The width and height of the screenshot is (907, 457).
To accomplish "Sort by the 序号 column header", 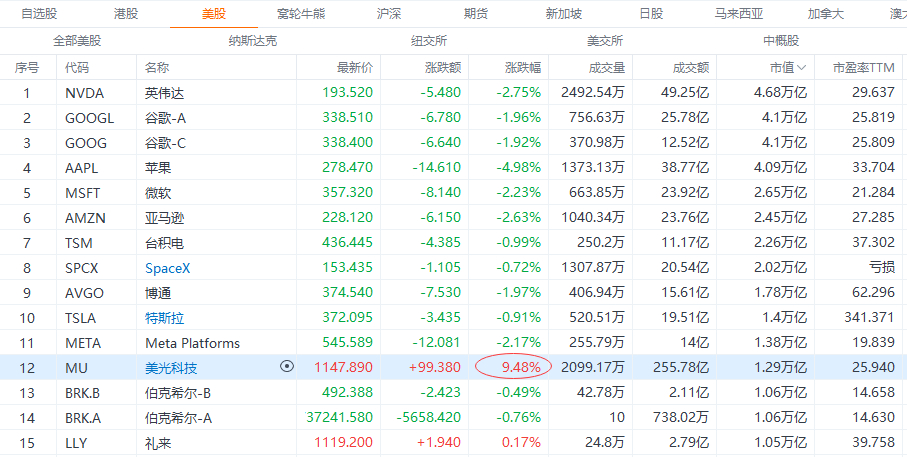I will pyautogui.click(x=27, y=68).
